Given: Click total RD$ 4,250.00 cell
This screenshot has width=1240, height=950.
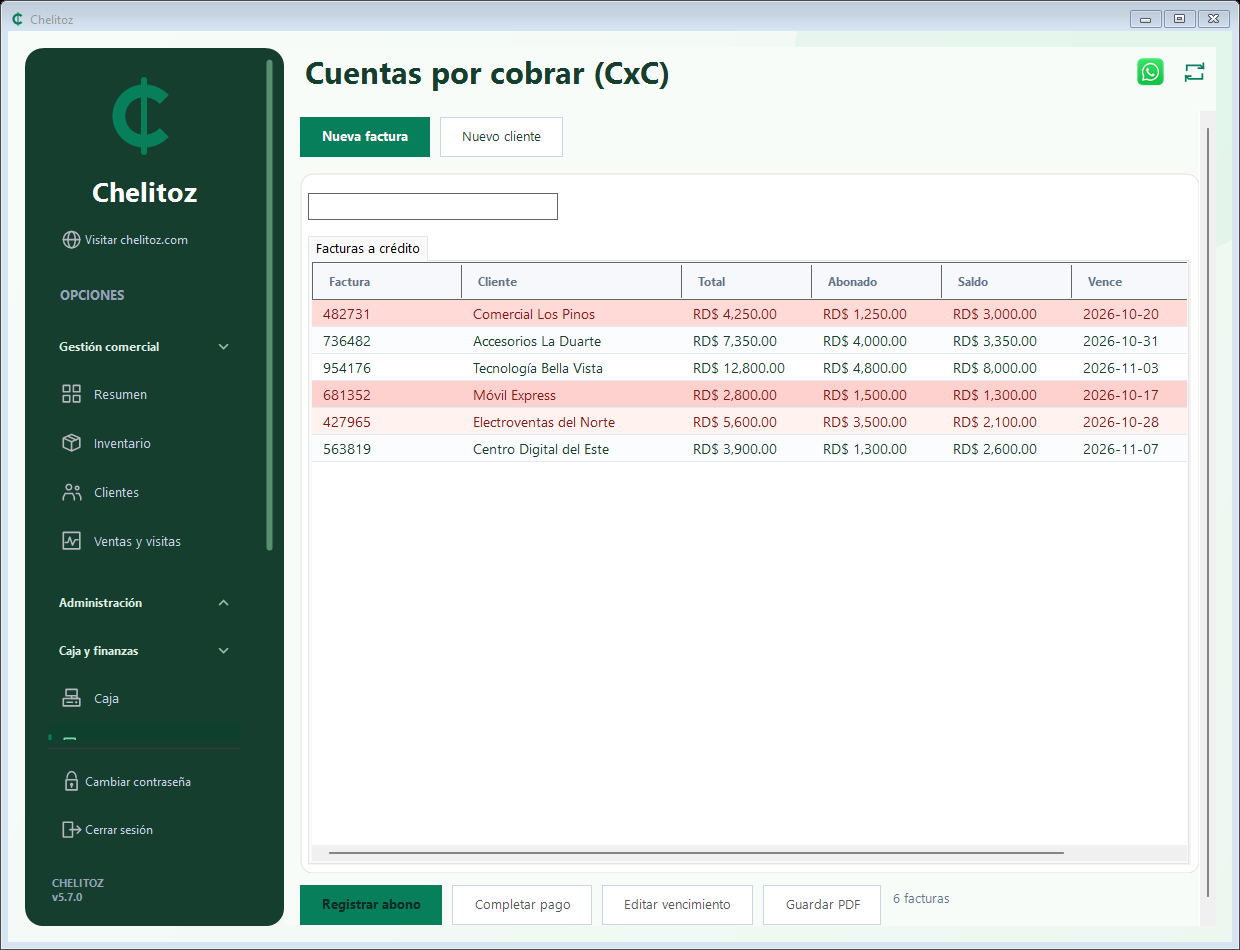Looking at the screenshot, I should [735, 314].
